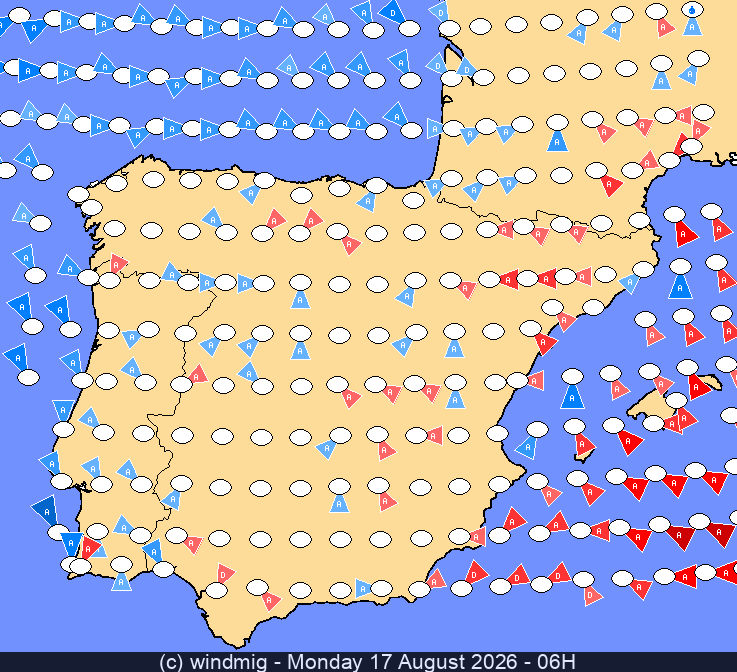The height and width of the screenshot is (672, 737).
Task: Click the red arrow marker over Menorca island
Action: [x=698, y=388]
